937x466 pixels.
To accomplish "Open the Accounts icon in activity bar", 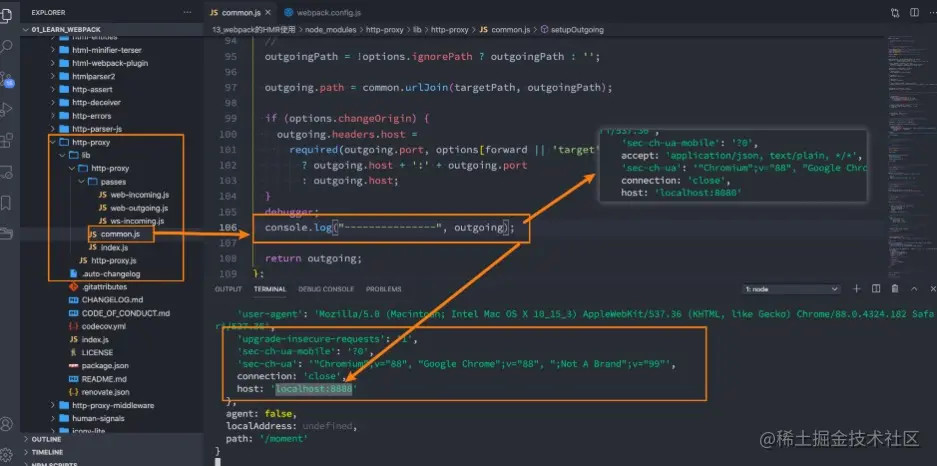I will pos(6,424).
